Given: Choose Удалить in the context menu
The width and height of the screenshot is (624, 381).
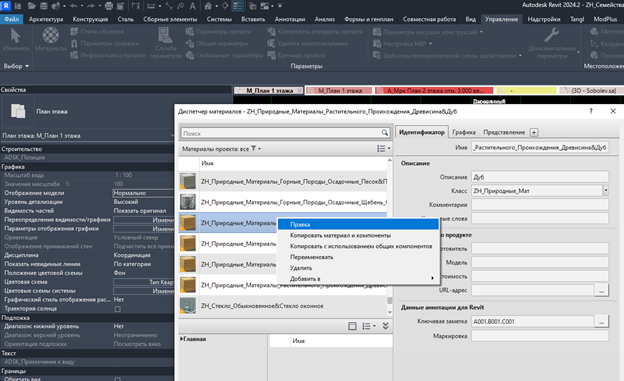Looking at the screenshot, I should (358, 268).
